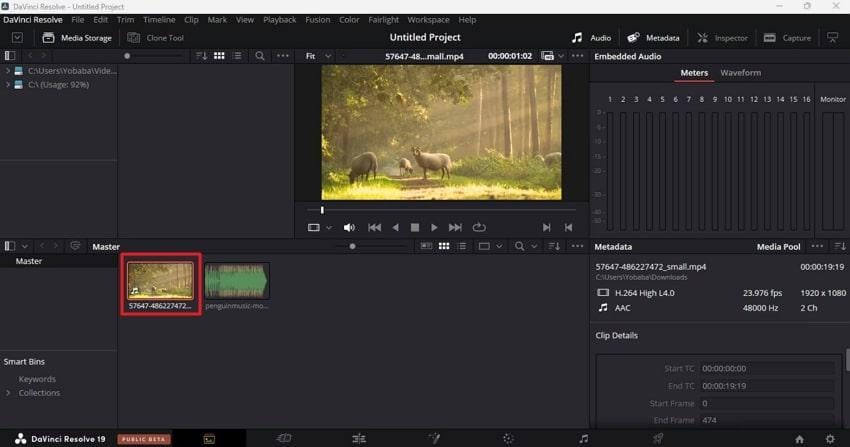Toggle the Media Storage panel
The image size is (850, 447).
click(x=76, y=38)
